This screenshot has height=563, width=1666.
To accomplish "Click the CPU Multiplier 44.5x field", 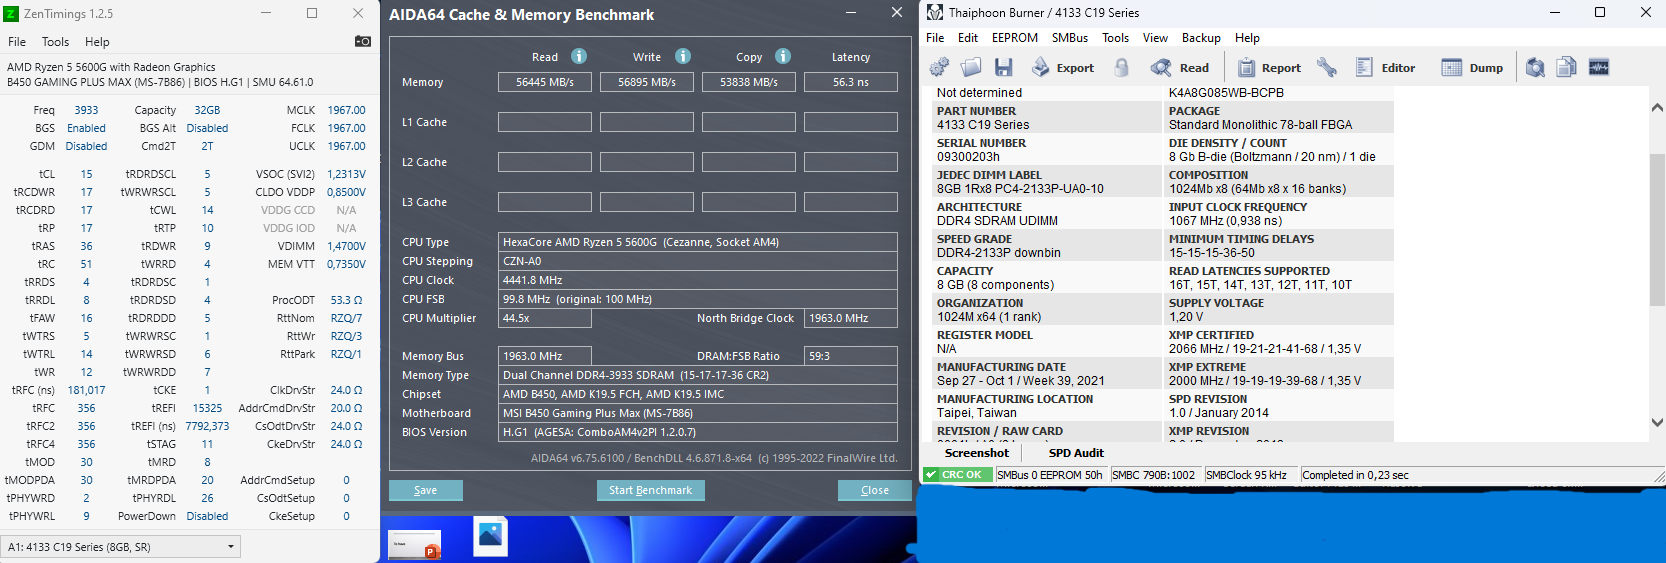I will click(545, 318).
